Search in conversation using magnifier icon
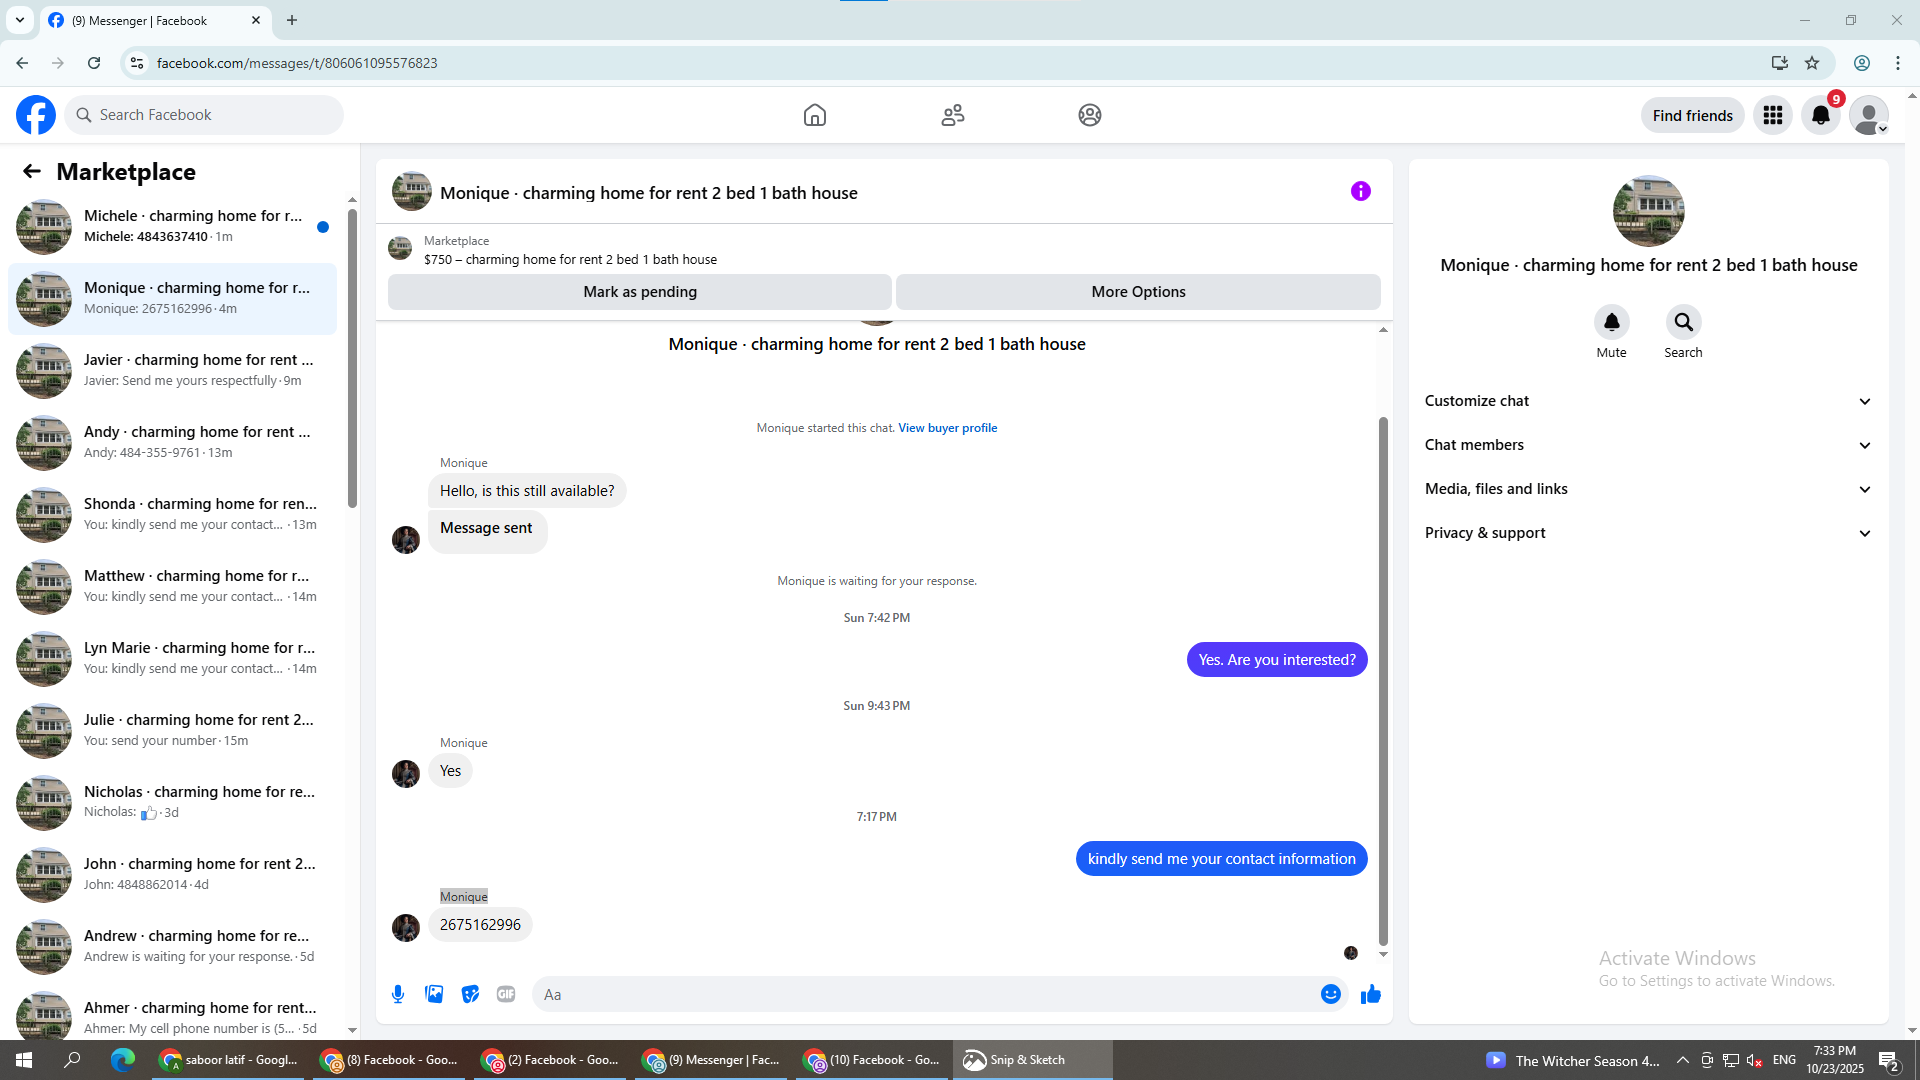This screenshot has width=1920, height=1080. pos(1683,322)
